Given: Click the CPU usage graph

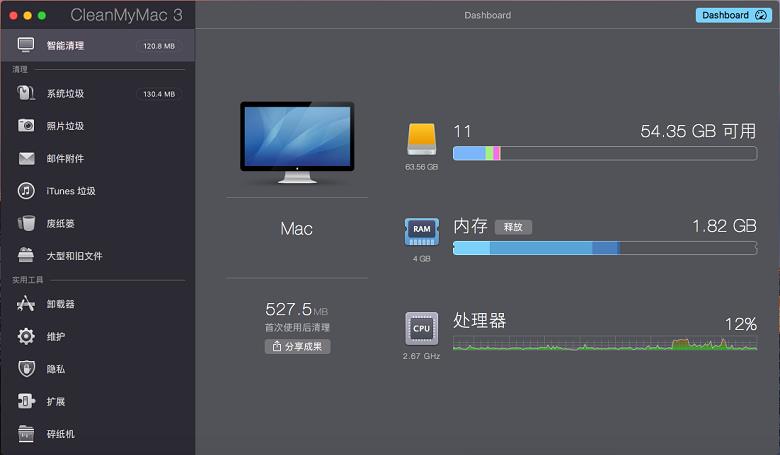Looking at the screenshot, I should pyautogui.click(x=605, y=344).
